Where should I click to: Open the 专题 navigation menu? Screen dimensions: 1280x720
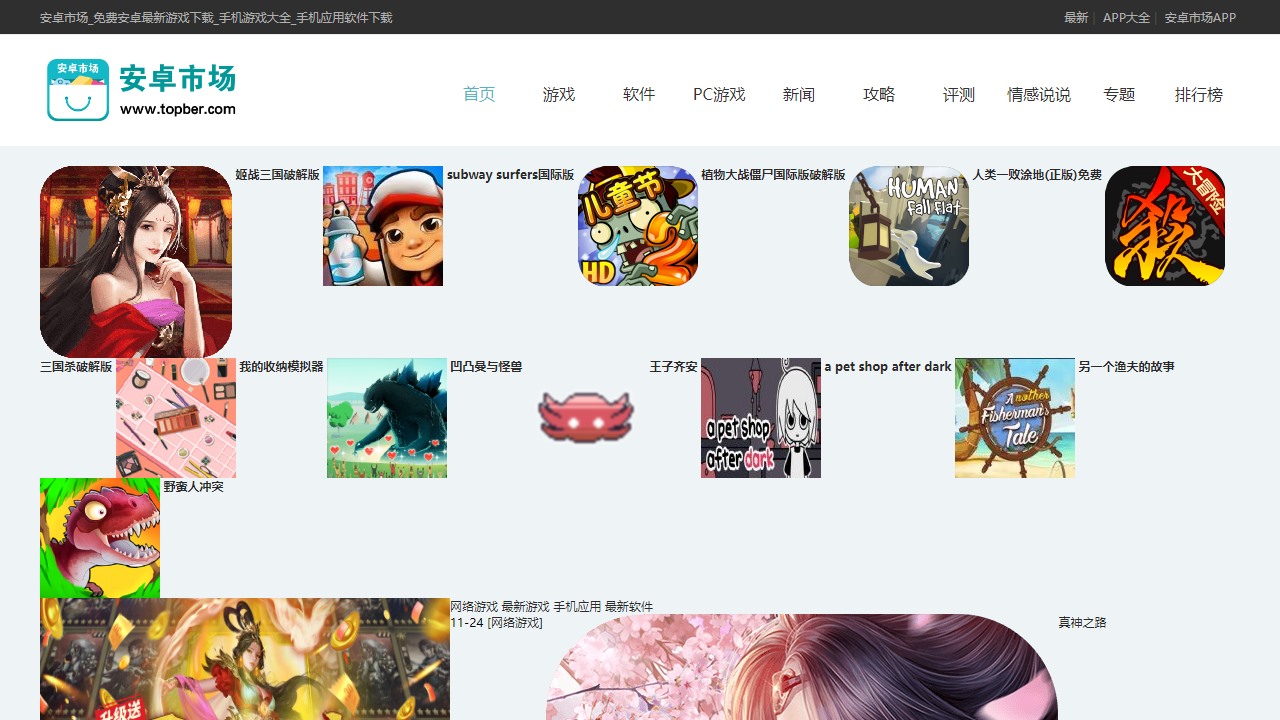click(1119, 94)
